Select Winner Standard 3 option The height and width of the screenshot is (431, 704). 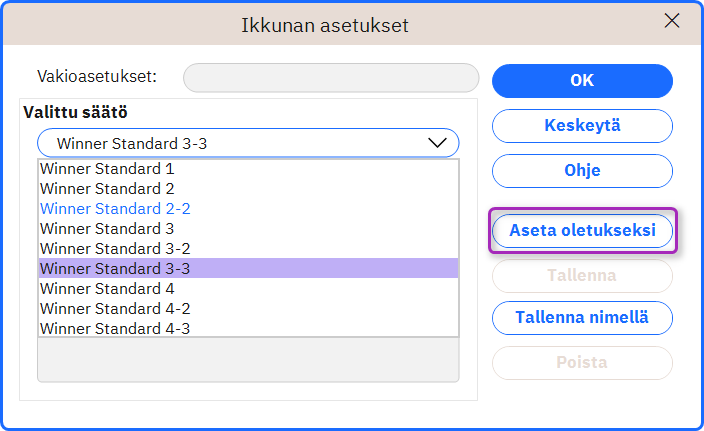[248, 229]
